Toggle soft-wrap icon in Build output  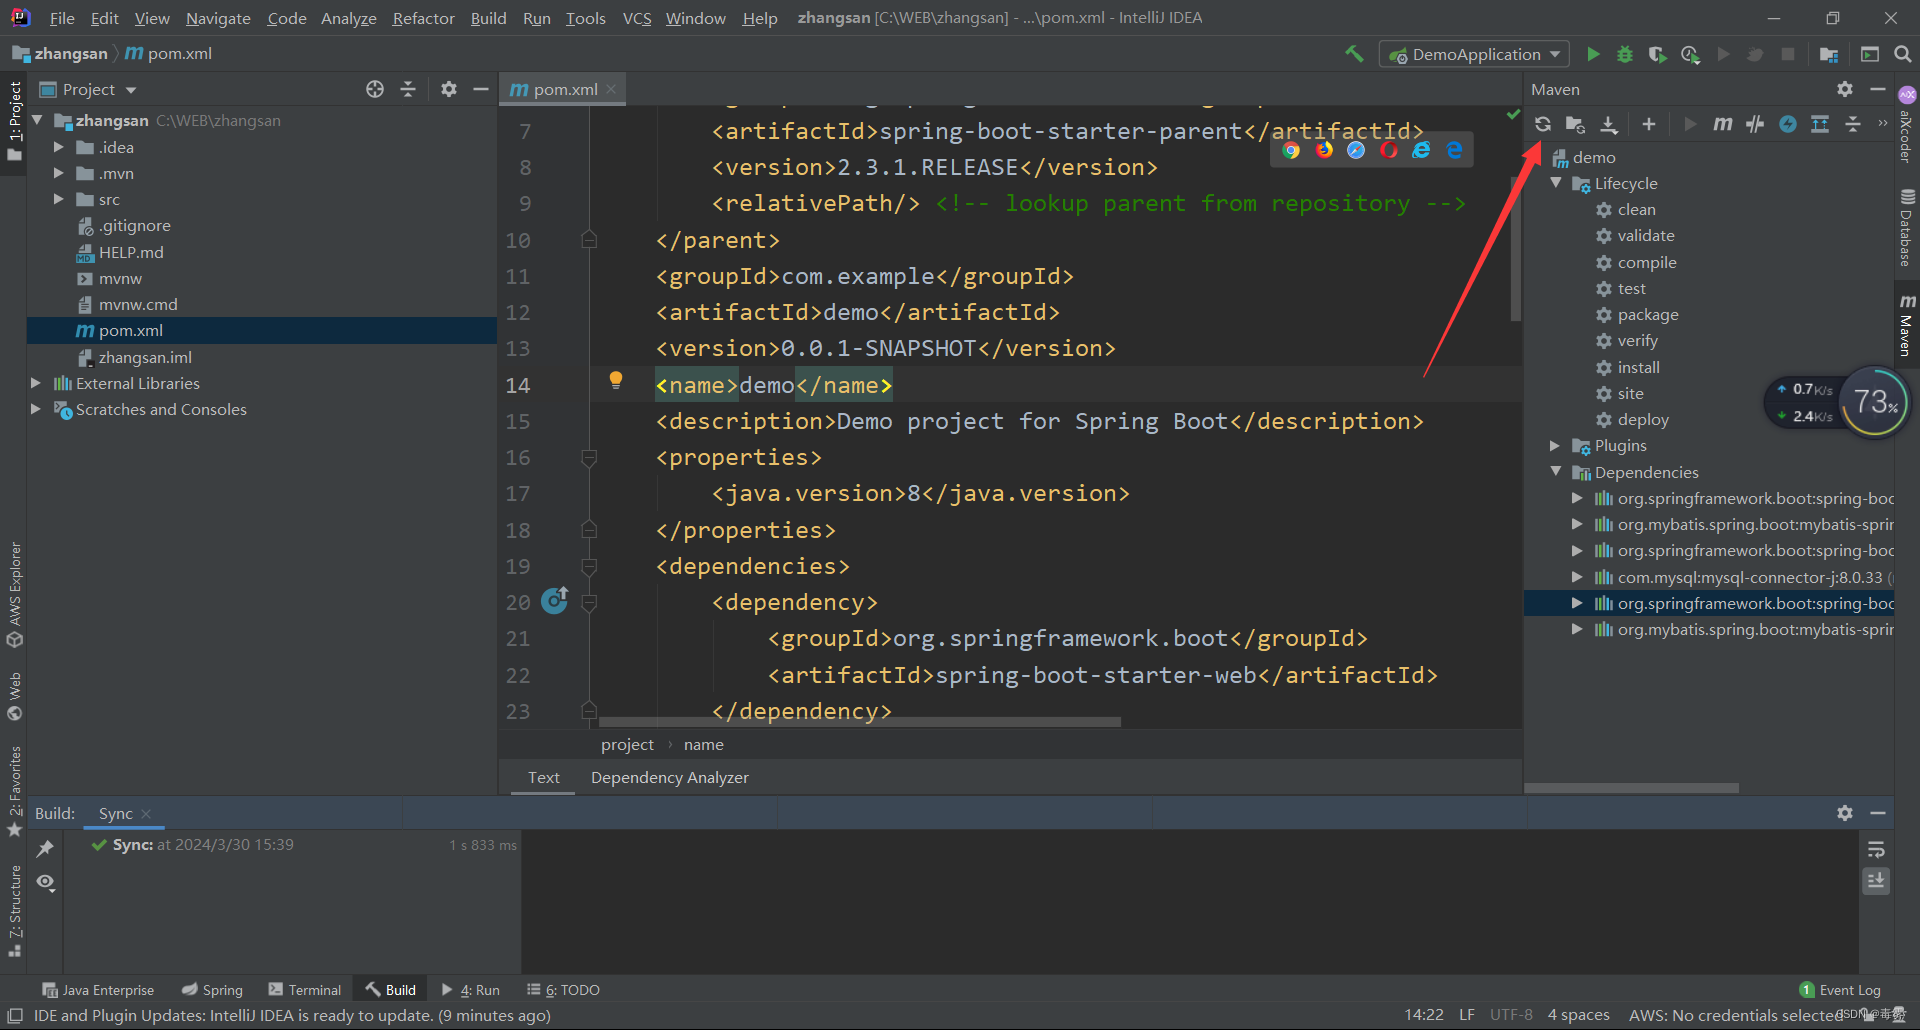pyautogui.click(x=1876, y=849)
